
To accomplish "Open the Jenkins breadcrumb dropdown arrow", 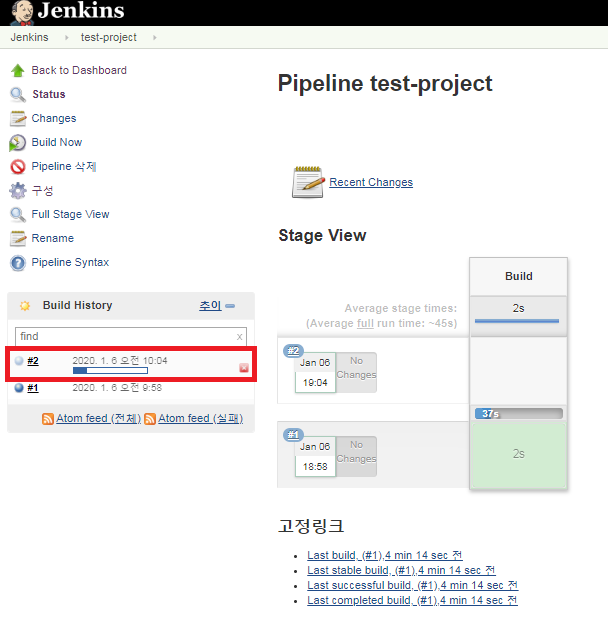I will (66, 37).
